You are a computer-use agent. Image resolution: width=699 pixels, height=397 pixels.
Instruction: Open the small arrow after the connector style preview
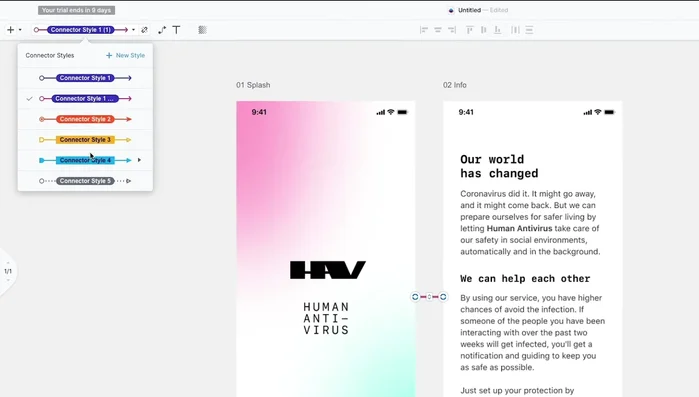(x=133, y=30)
